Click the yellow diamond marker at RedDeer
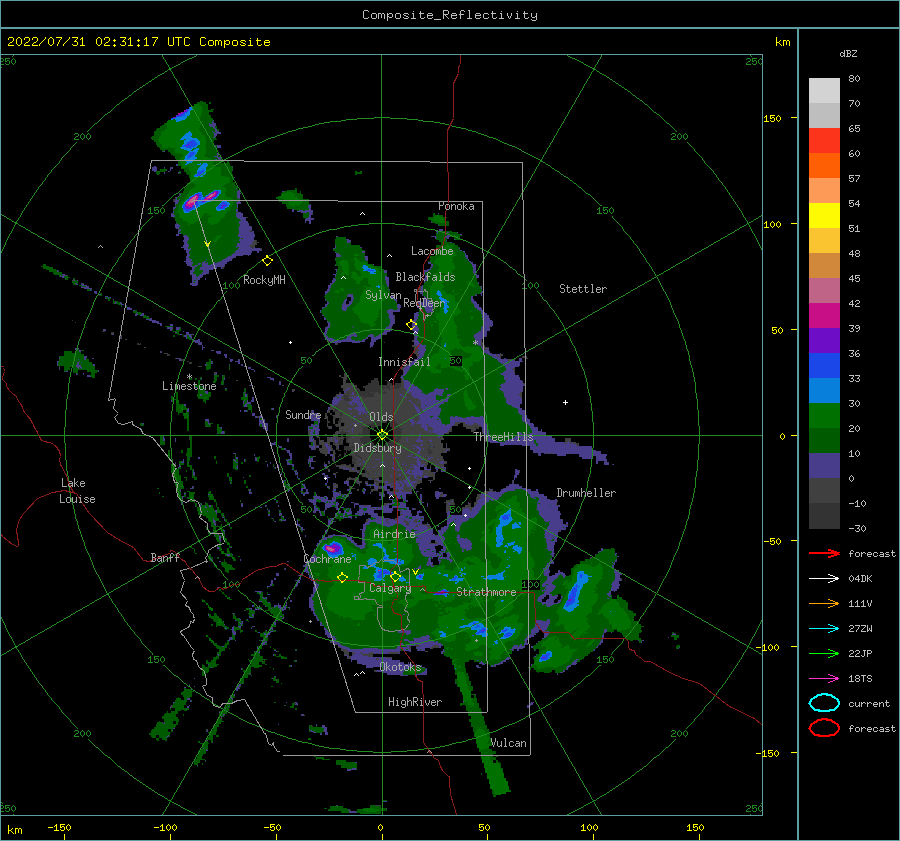The width and height of the screenshot is (900, 841). click(x=412, y=325)
